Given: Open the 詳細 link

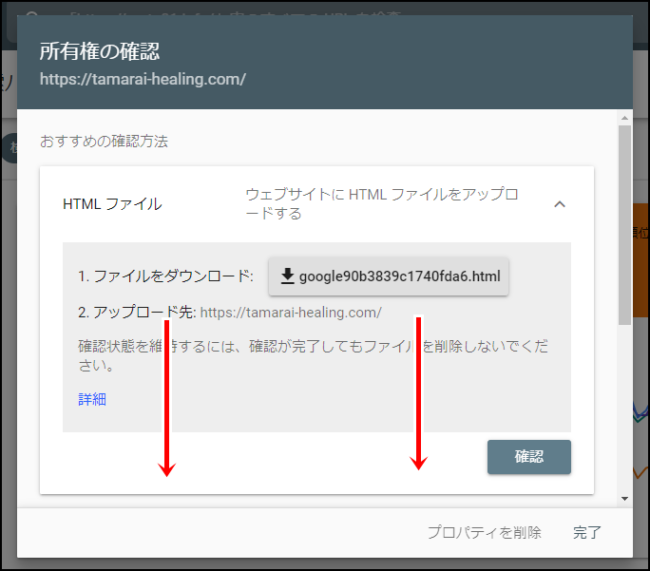Looking at the screenshot, I should (x=92, y=399).
